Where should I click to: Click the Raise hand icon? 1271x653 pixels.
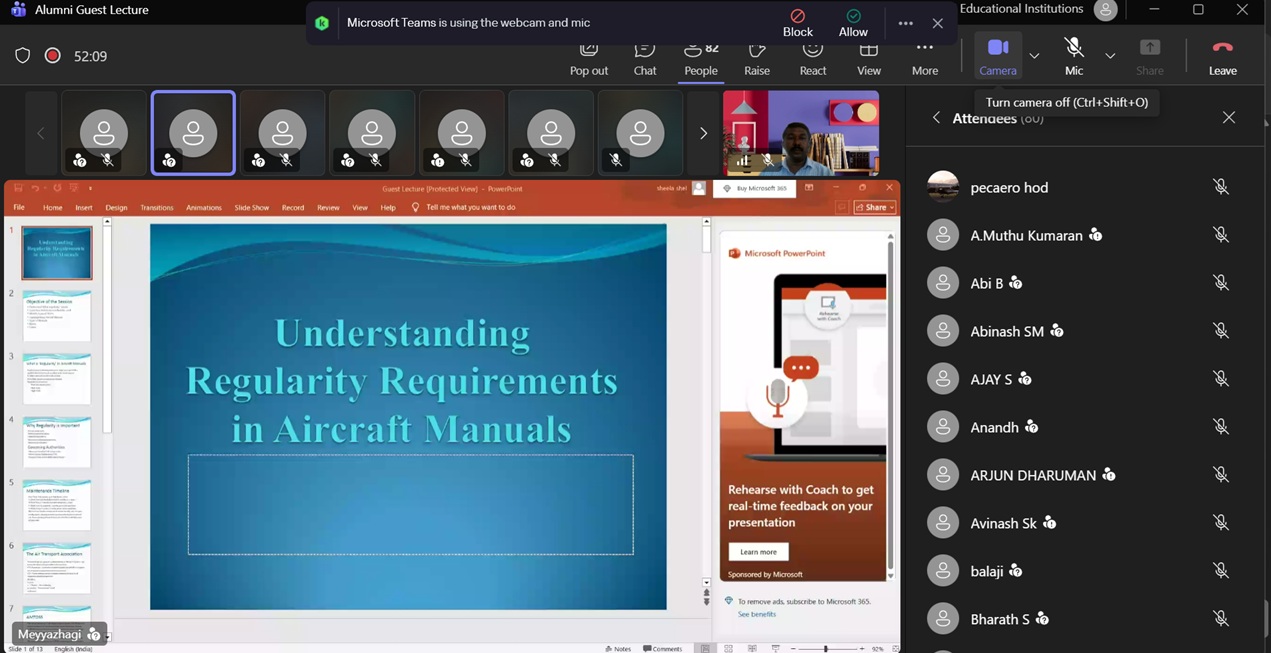pyautogui.click(x=757, y=58)
